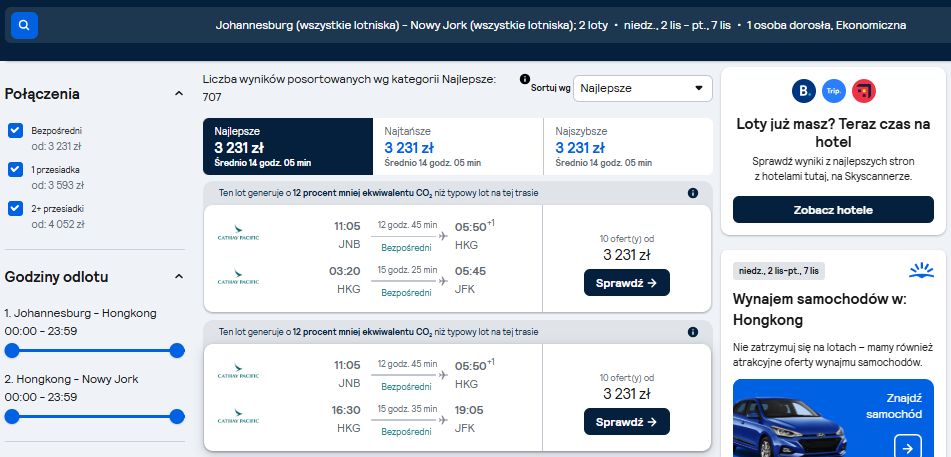The width and height of the screenshot is (951, 457).
Task: Click the Trip.com round logo icon
Action: point(834,91)
